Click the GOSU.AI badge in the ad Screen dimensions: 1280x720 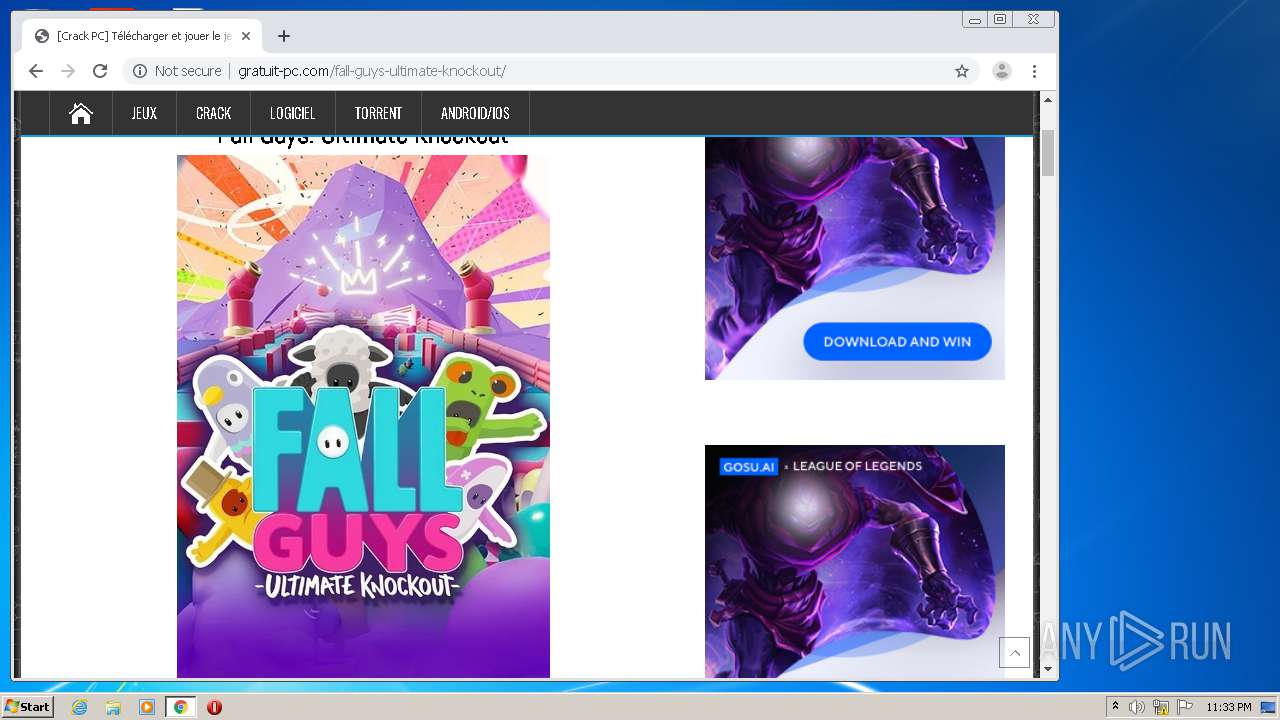(x=748, y=466)
